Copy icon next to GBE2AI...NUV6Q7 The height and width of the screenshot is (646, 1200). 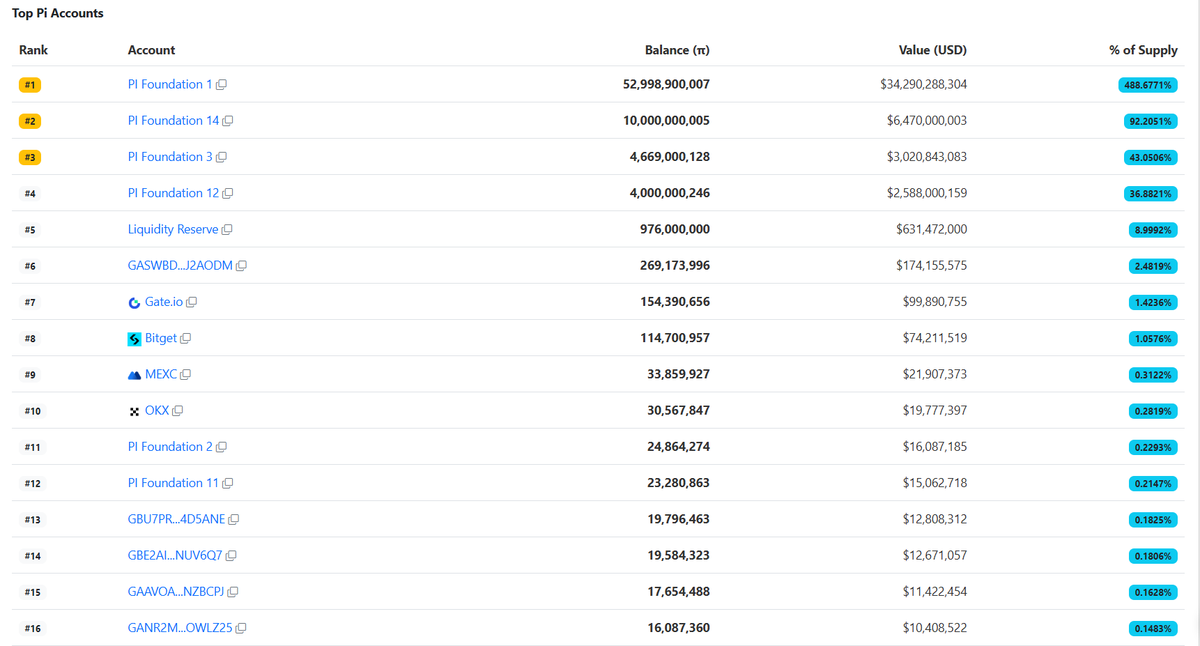coord(232,556)
